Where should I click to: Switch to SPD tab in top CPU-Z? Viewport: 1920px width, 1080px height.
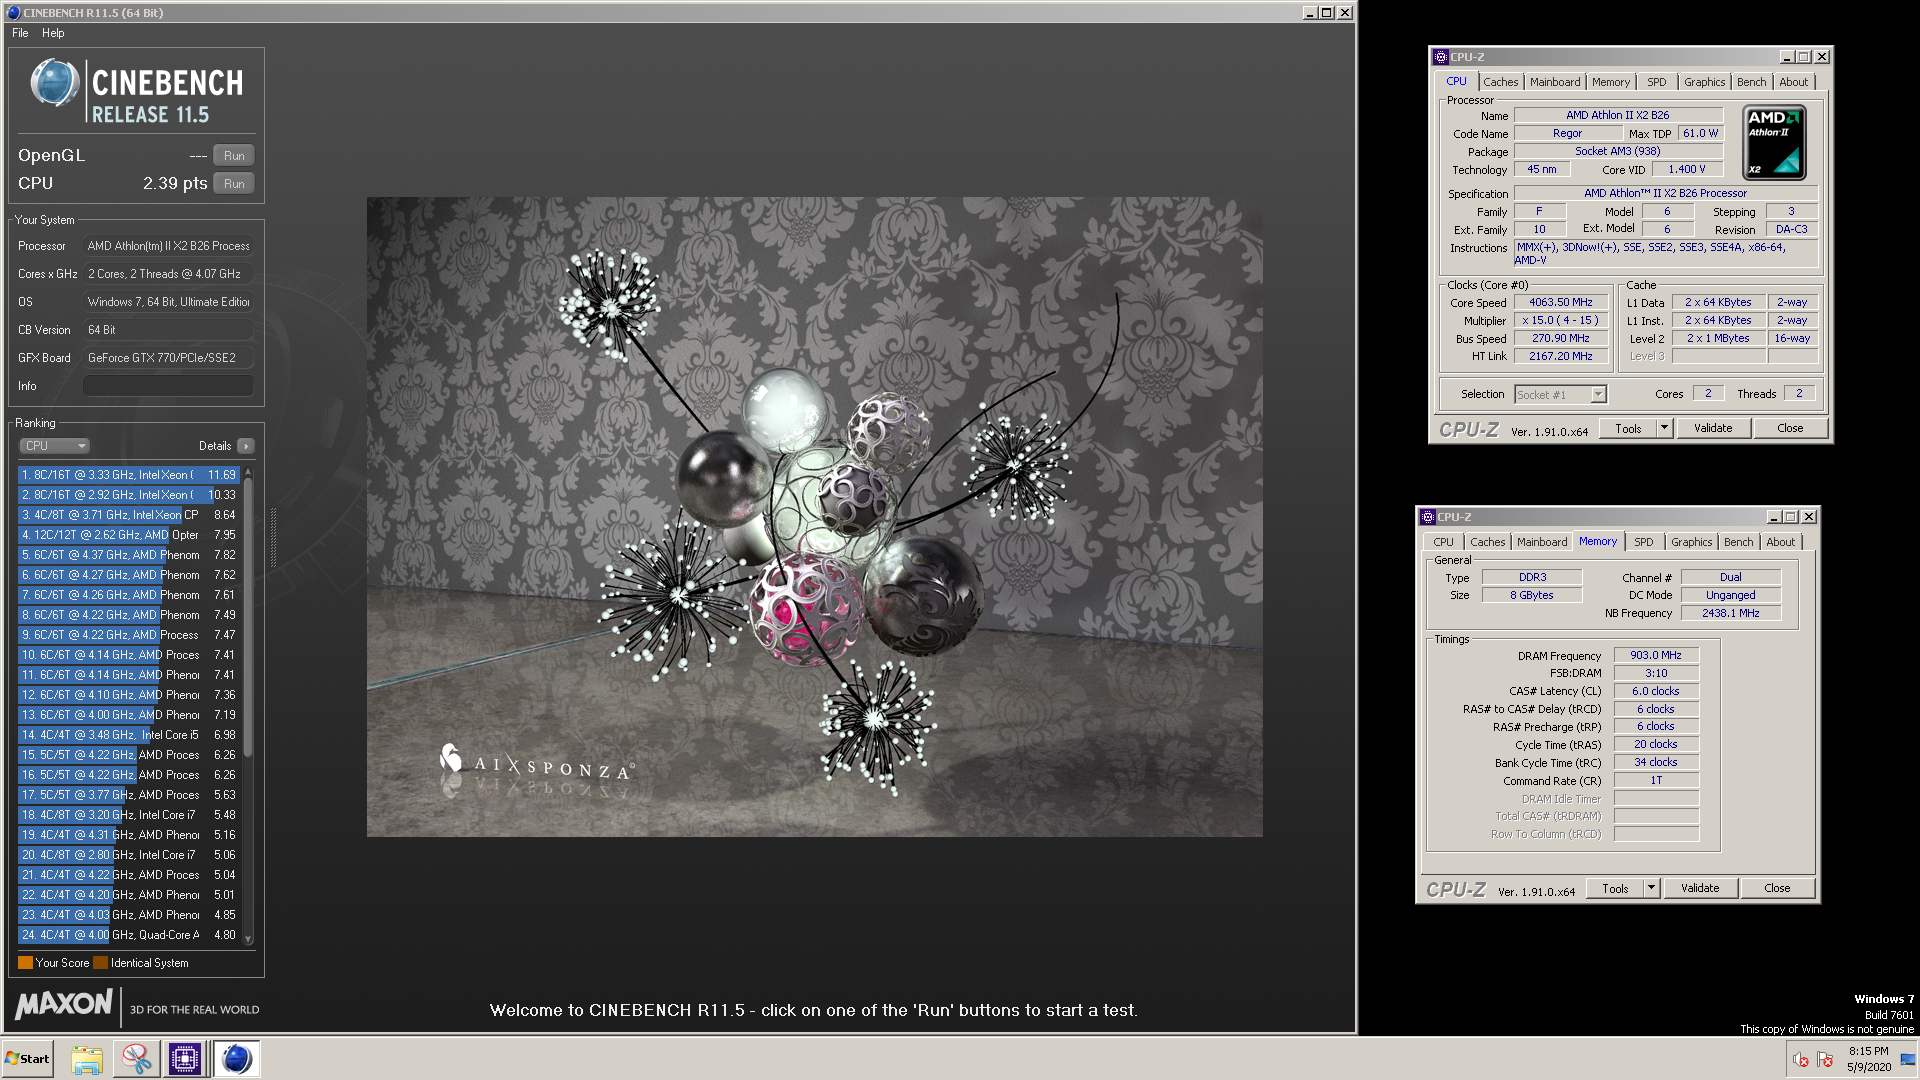coord(1657,82)
